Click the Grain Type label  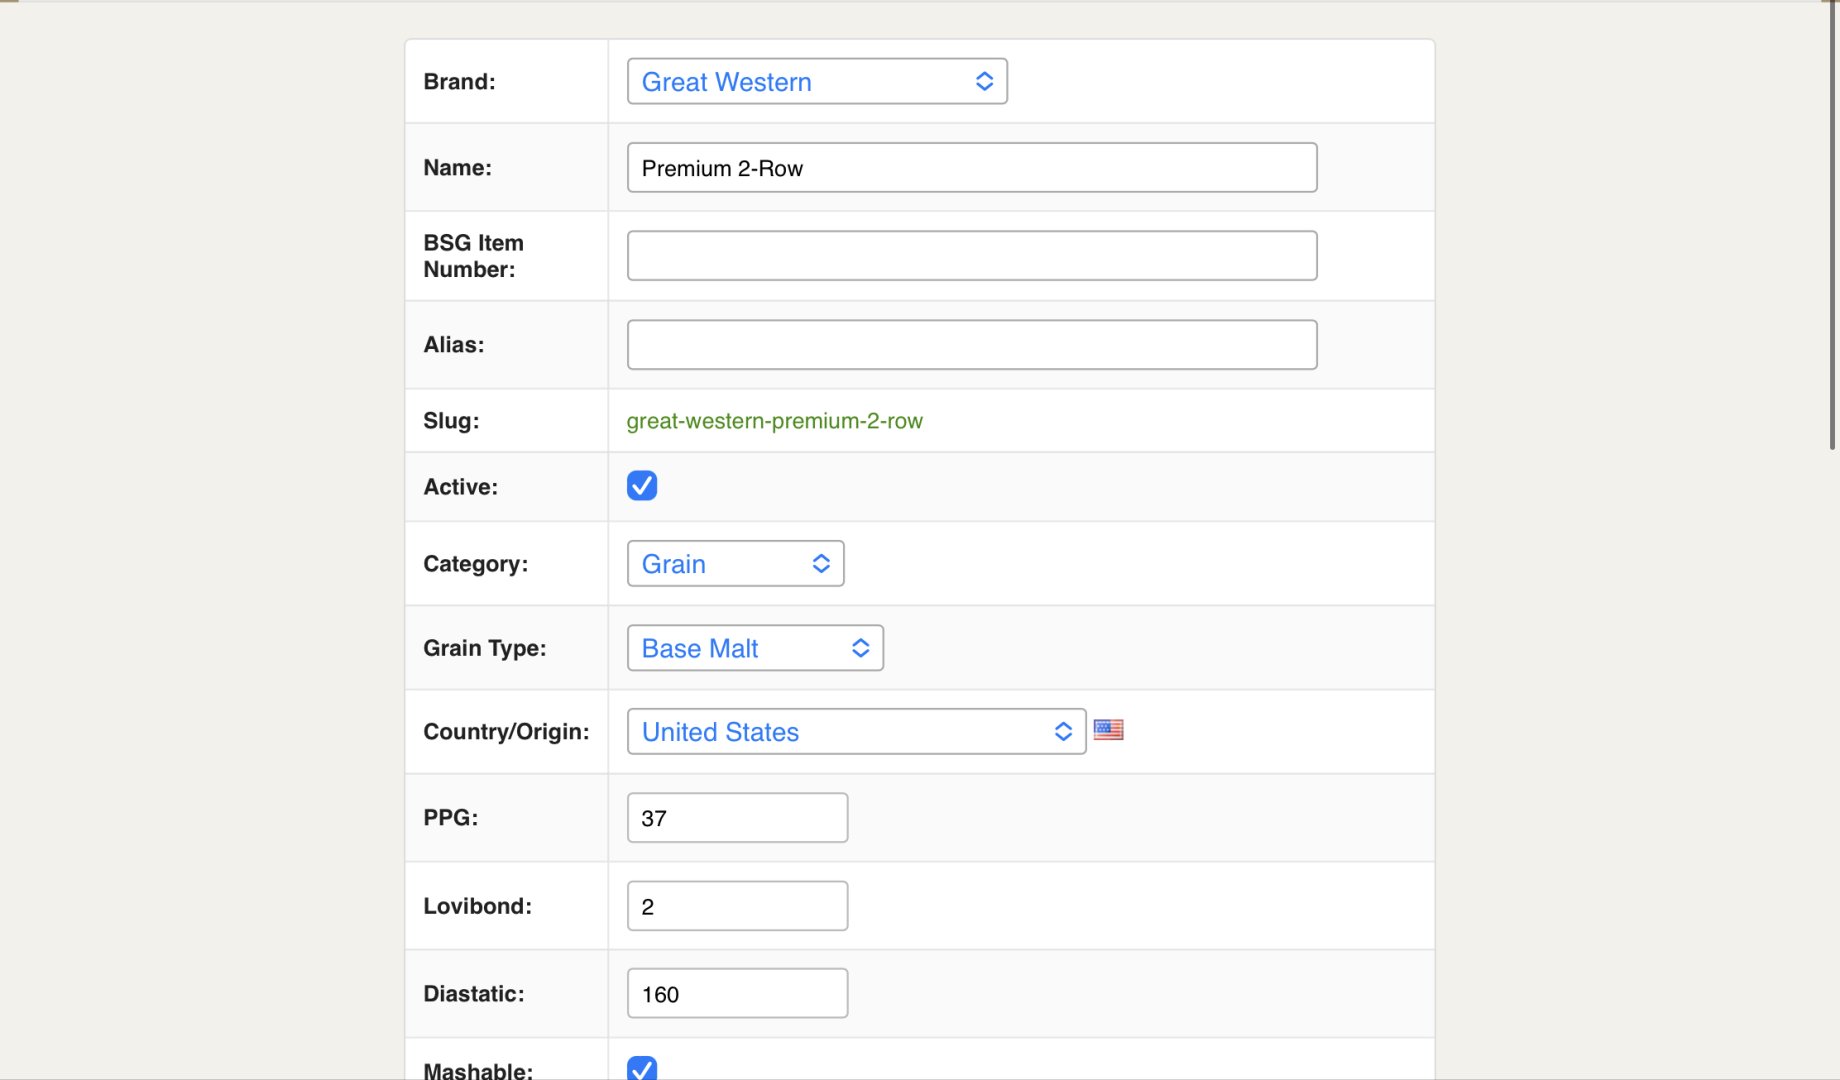[484, 648]
